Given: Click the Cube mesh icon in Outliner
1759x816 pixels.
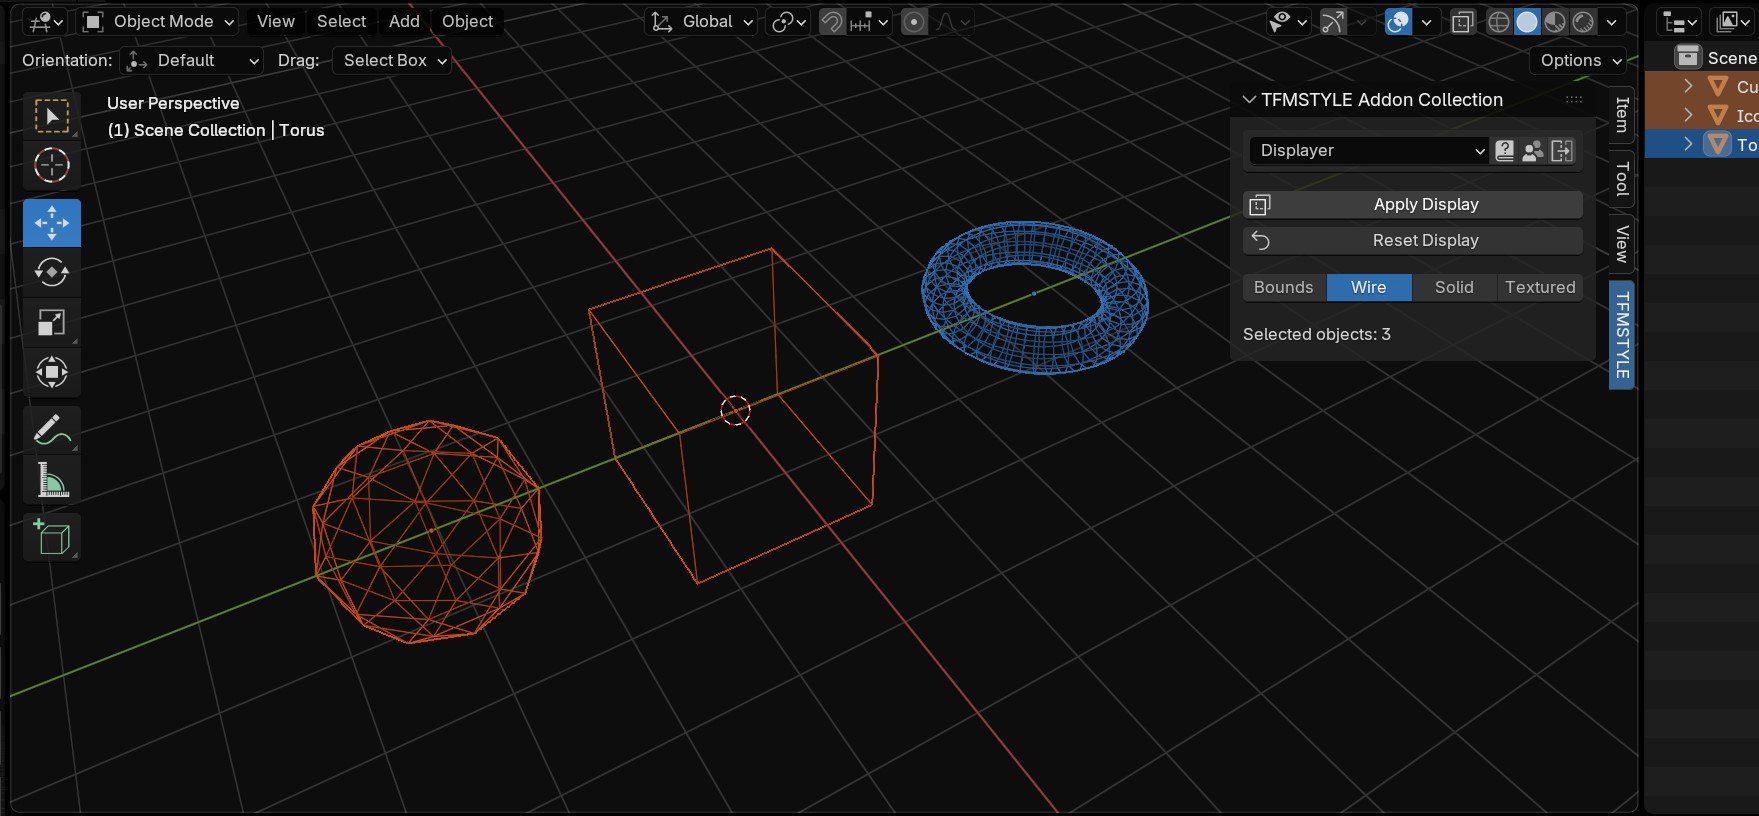Looking at the screenshot, I should coord(1718,87).
